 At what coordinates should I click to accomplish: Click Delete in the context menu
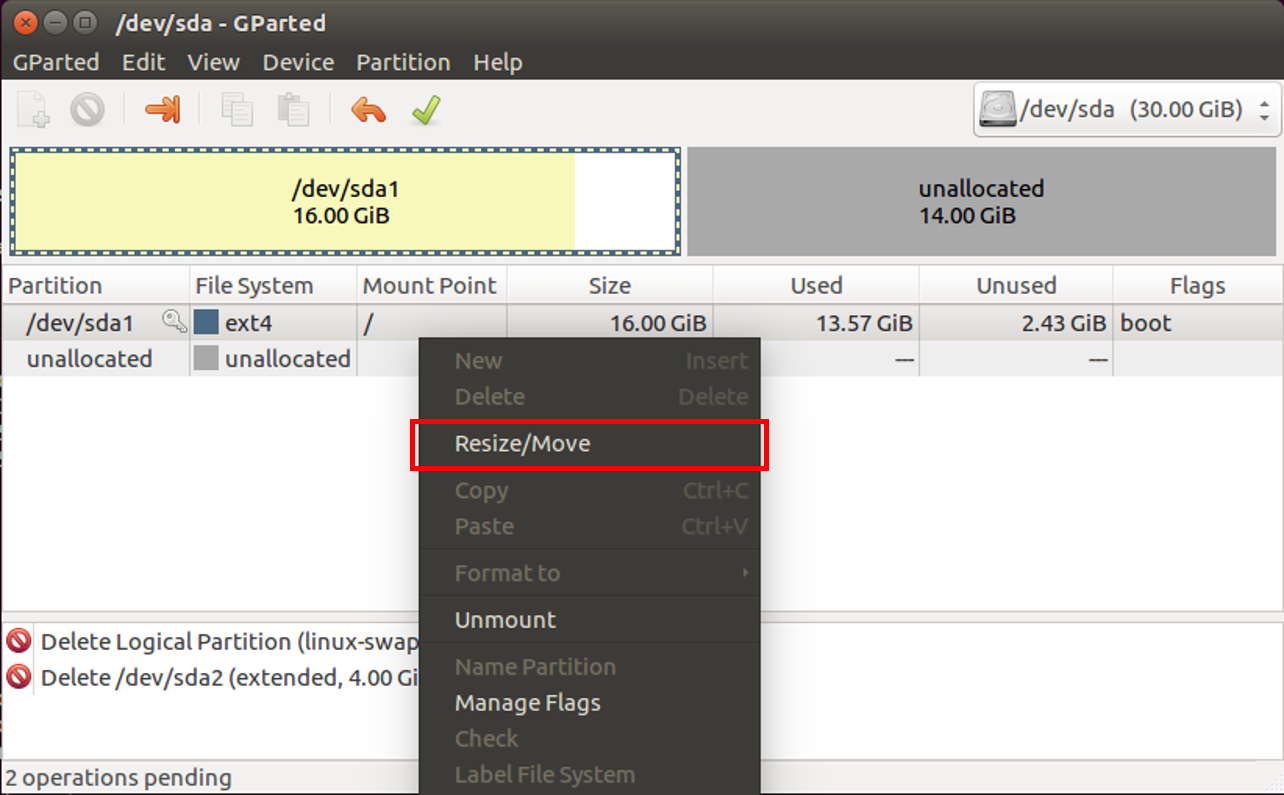coord(590,397)
